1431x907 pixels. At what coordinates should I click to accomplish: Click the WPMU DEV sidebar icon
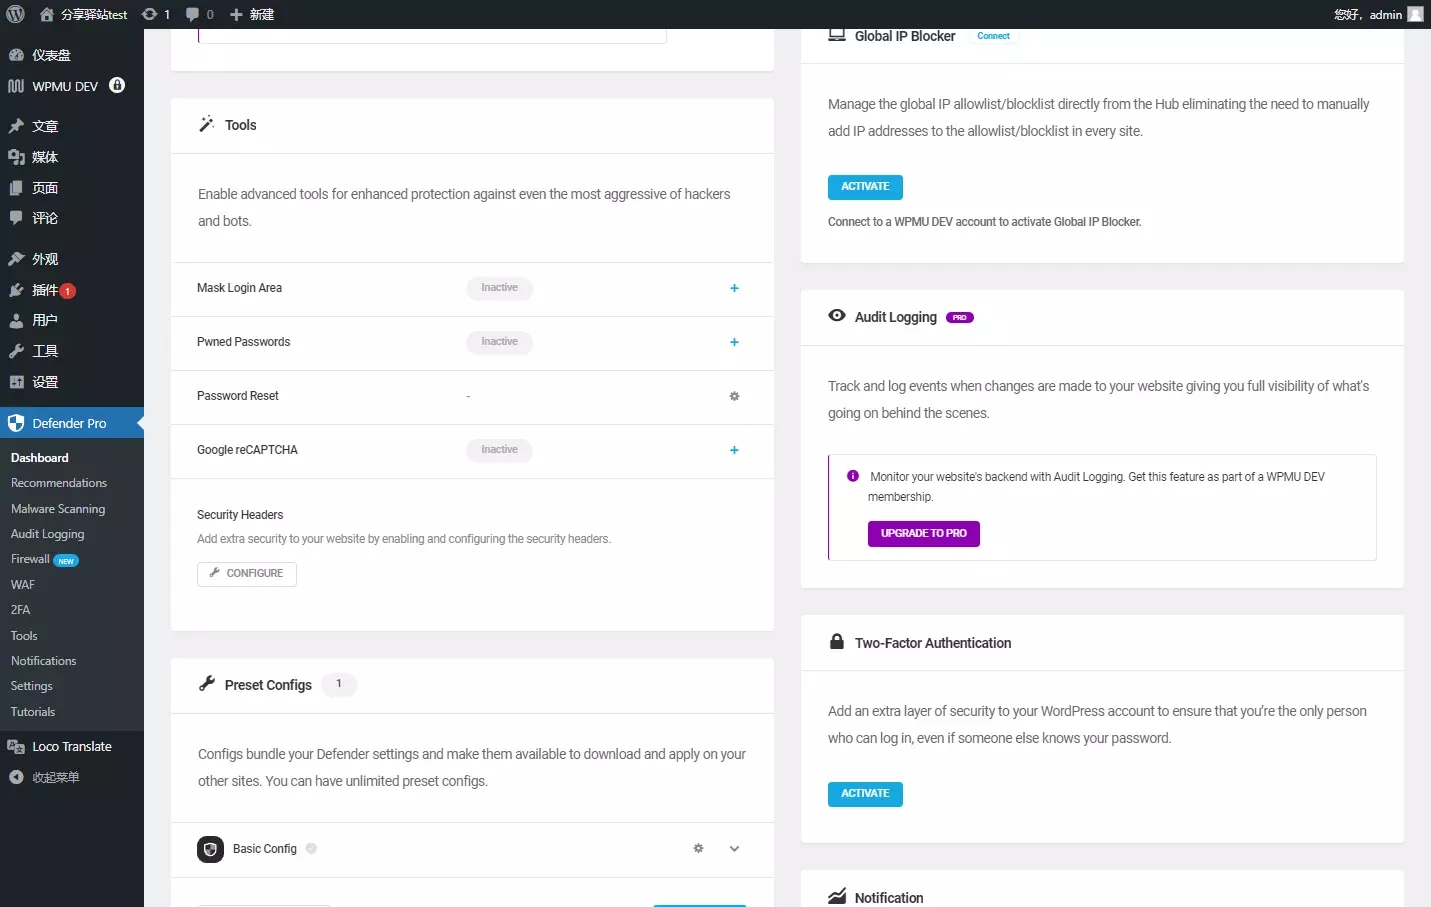[16, 86]
